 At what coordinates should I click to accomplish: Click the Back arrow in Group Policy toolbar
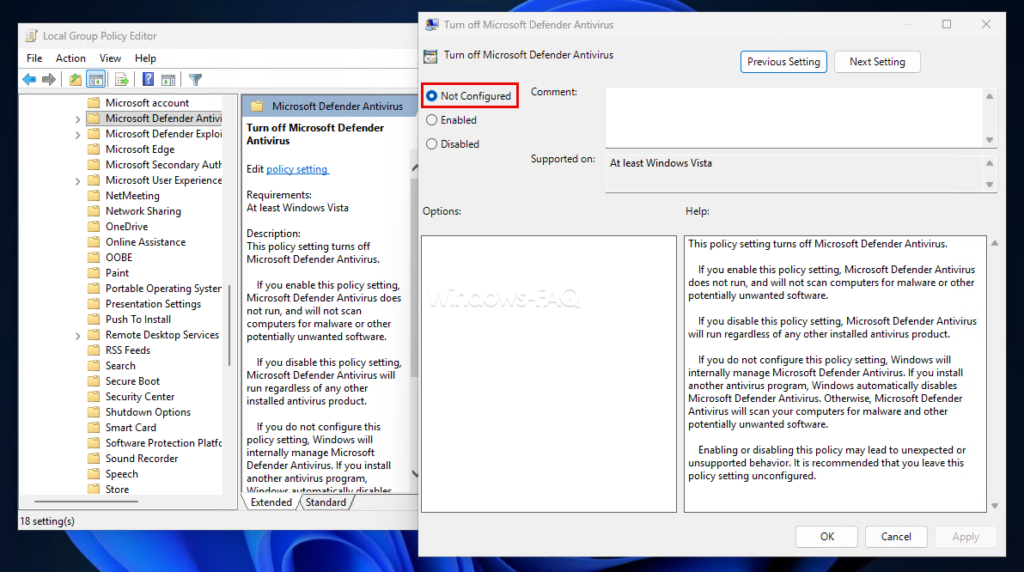pos(29,80)
